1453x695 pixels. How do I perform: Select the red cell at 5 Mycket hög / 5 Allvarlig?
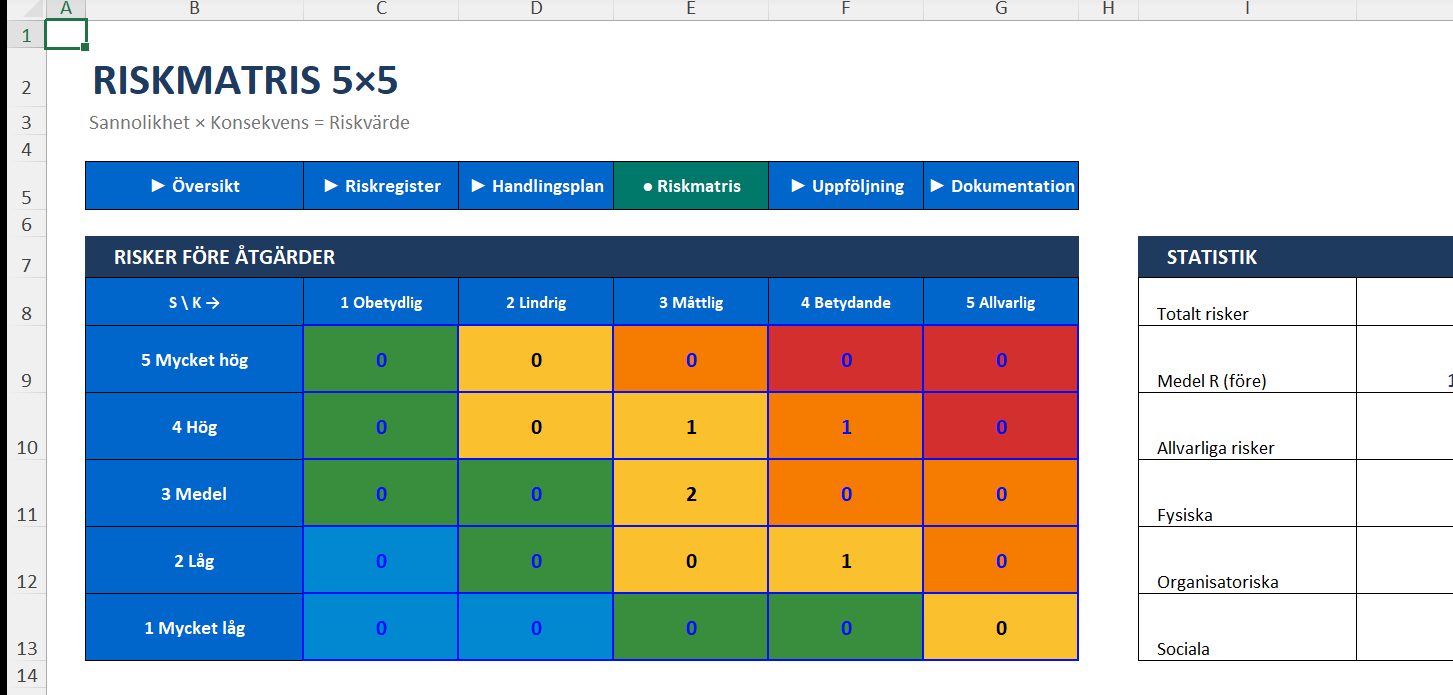coord(1001,359)
